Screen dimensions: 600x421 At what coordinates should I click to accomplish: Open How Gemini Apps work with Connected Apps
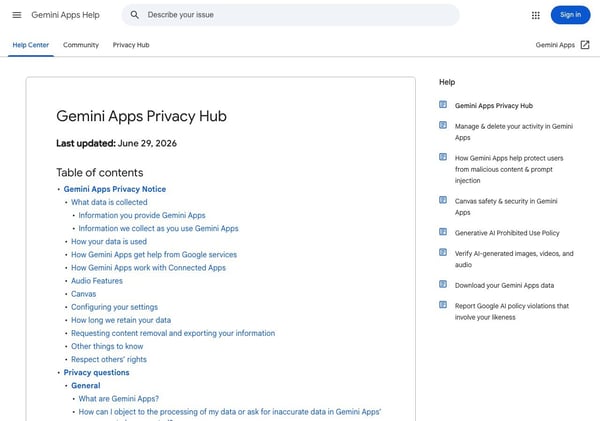click(x=148, y=268)
